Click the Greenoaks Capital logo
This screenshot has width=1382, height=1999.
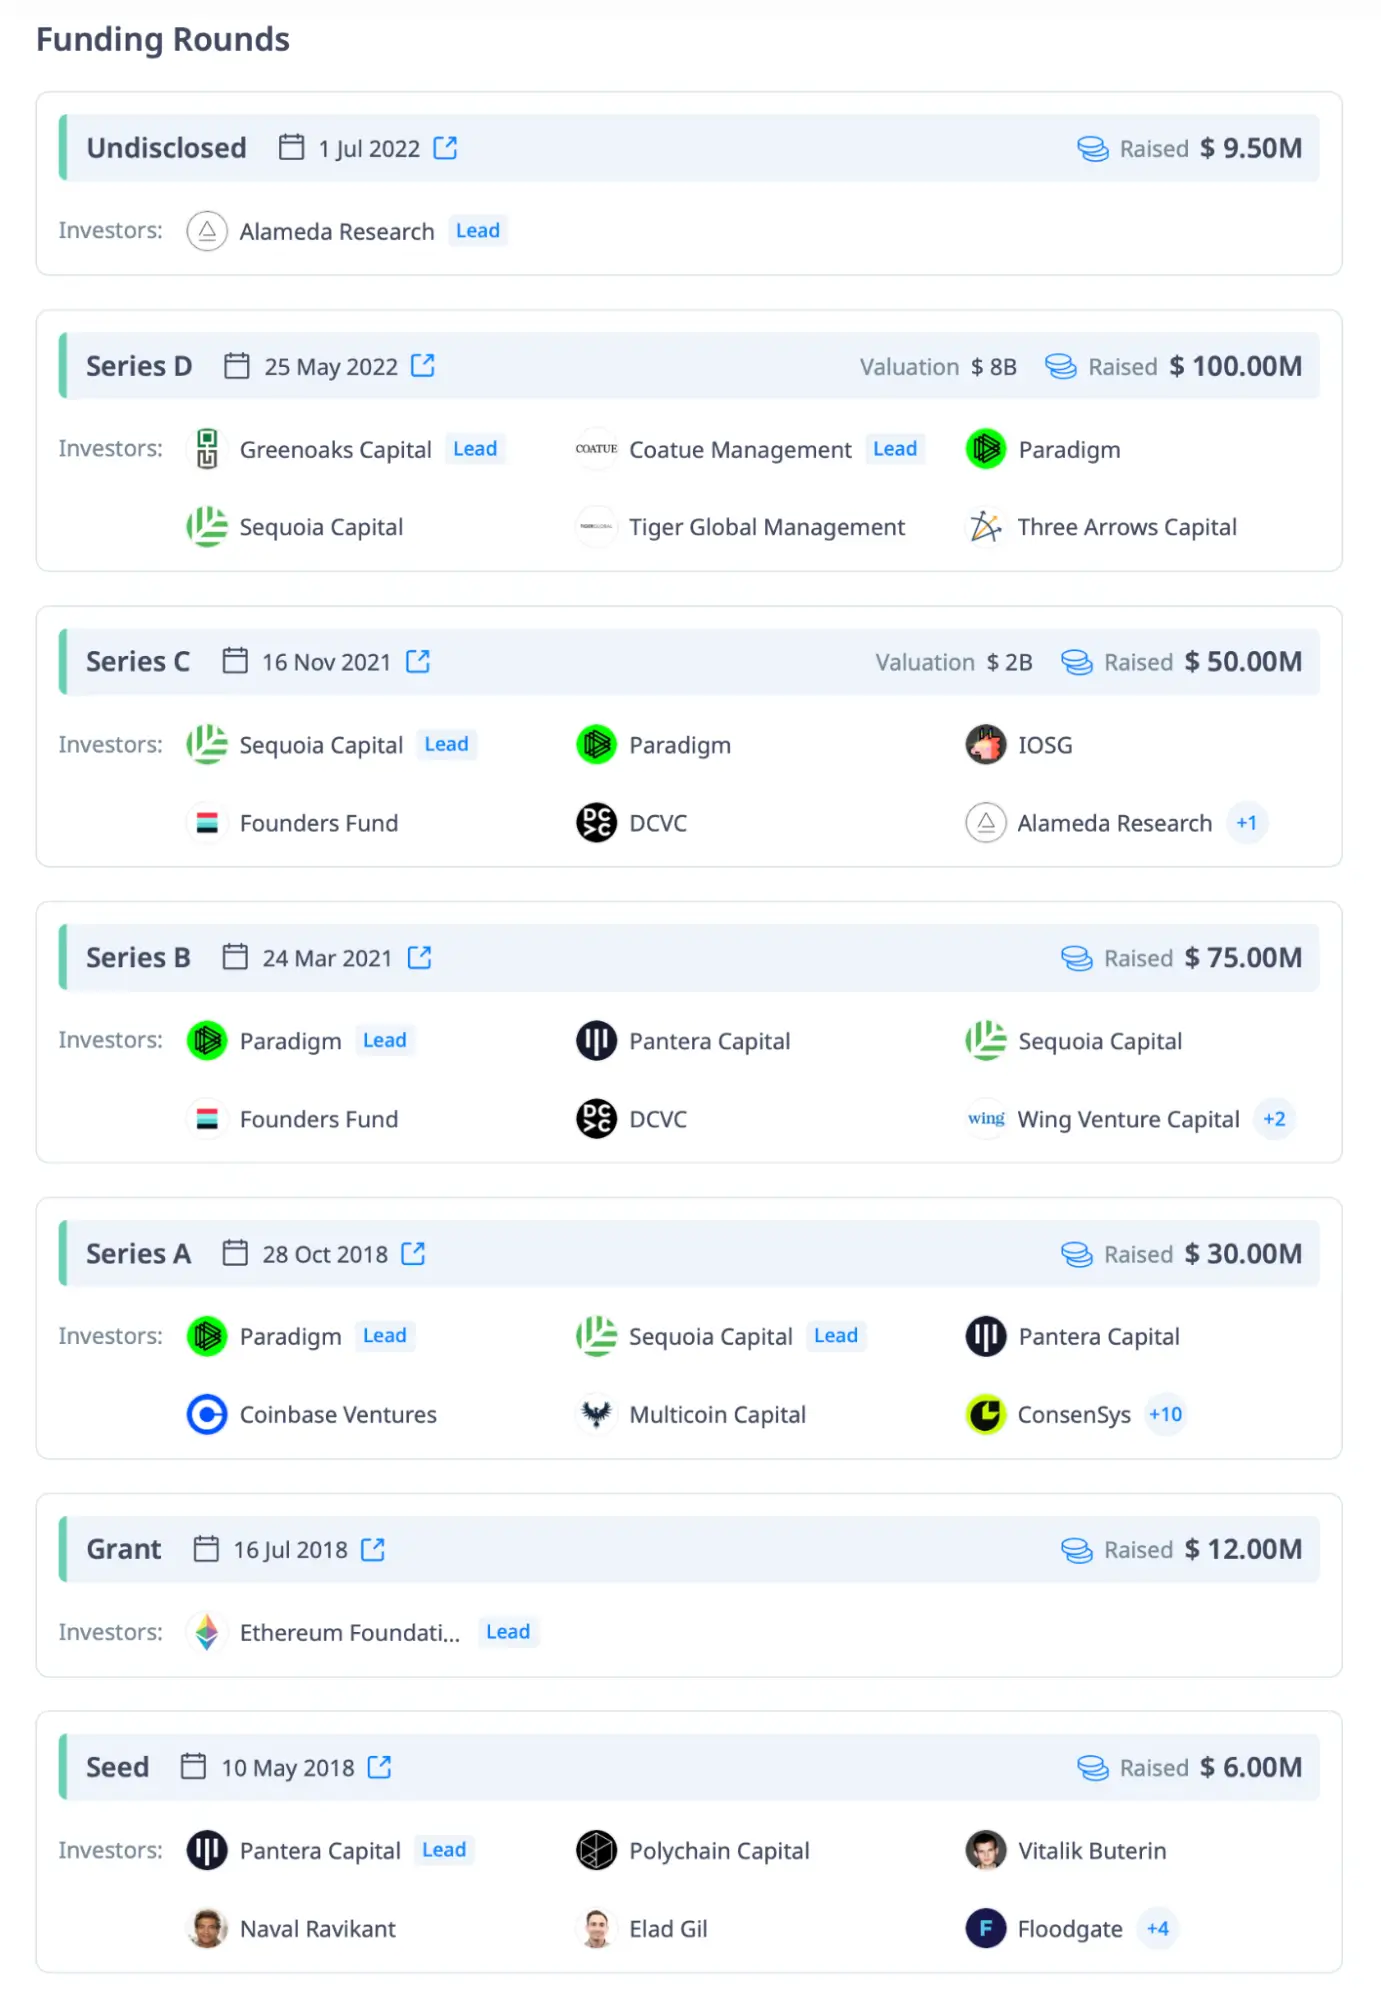pyautogui.click(x=207, y=449)
